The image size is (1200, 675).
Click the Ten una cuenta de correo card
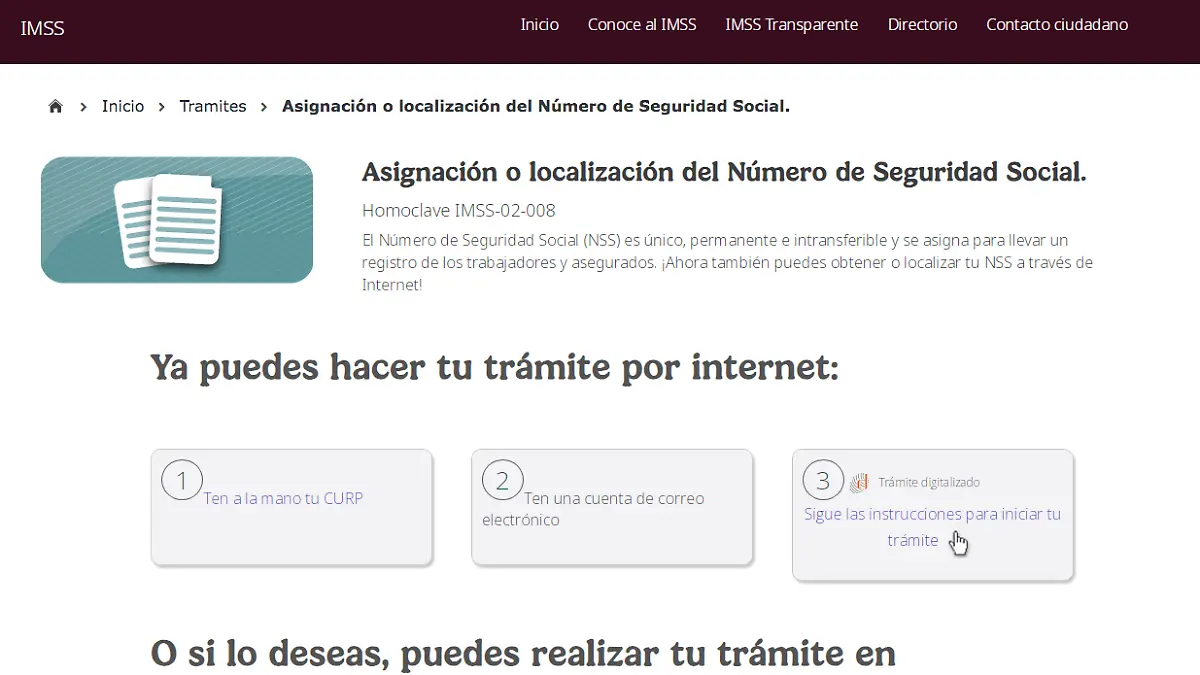[x=612, y=508]
